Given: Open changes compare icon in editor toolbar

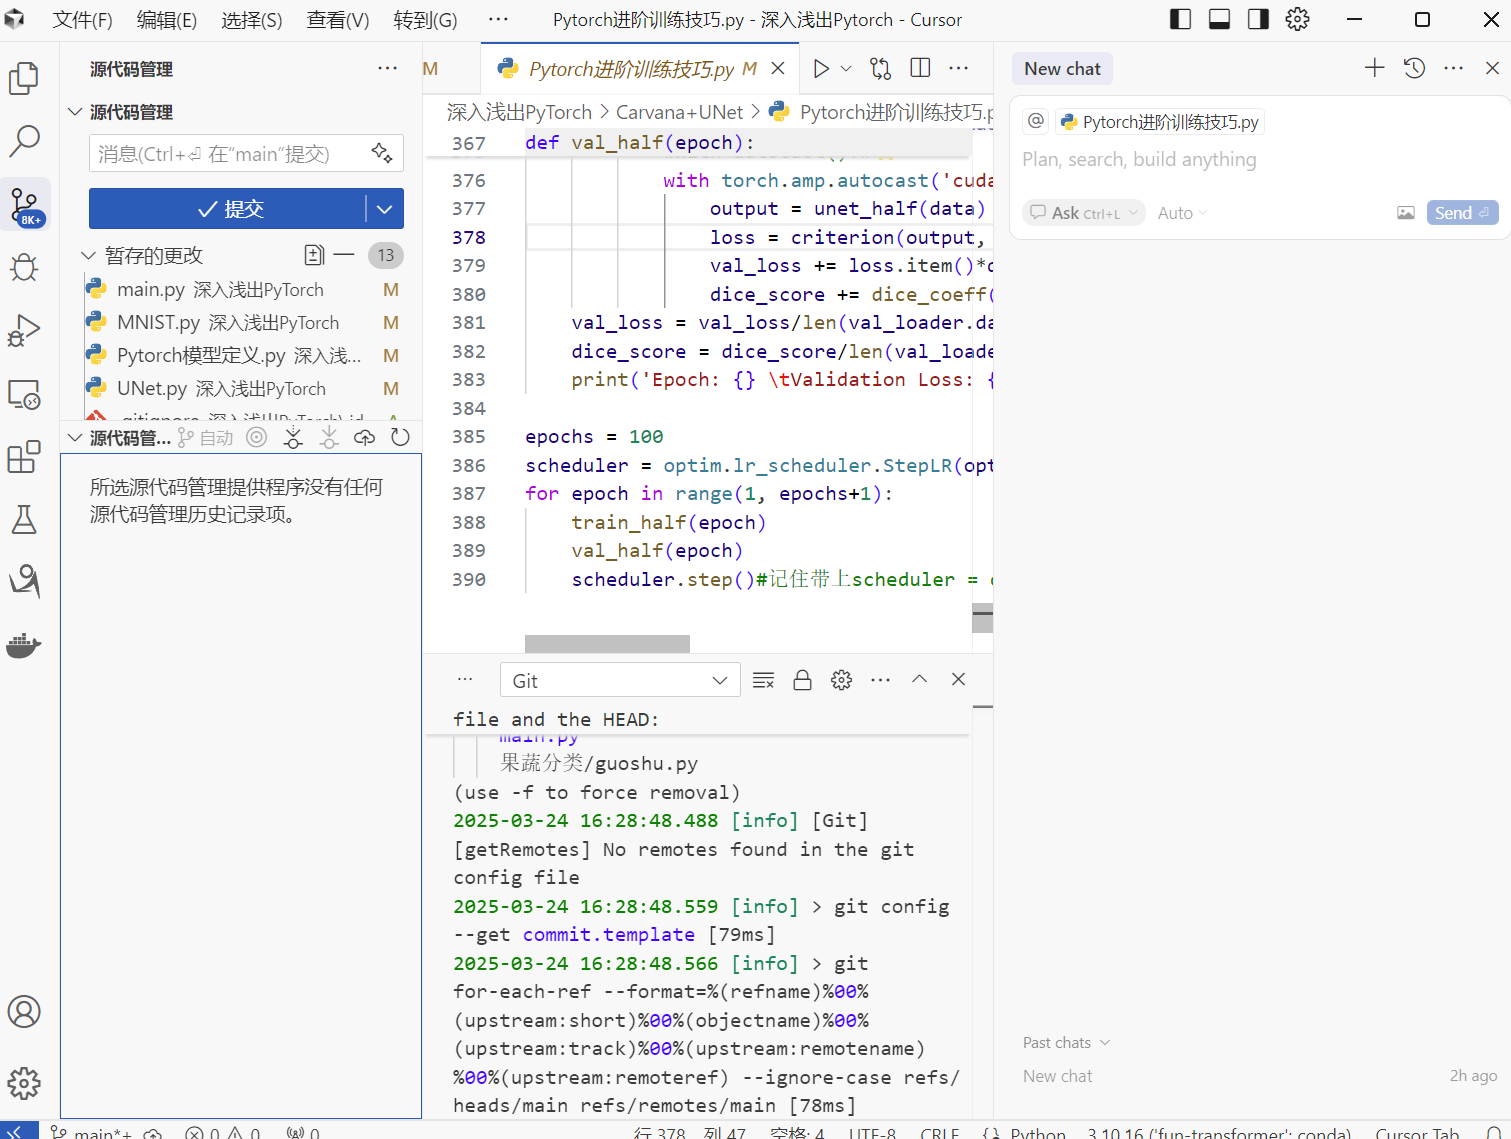Looking at the screenshot, I should (880, 68).
